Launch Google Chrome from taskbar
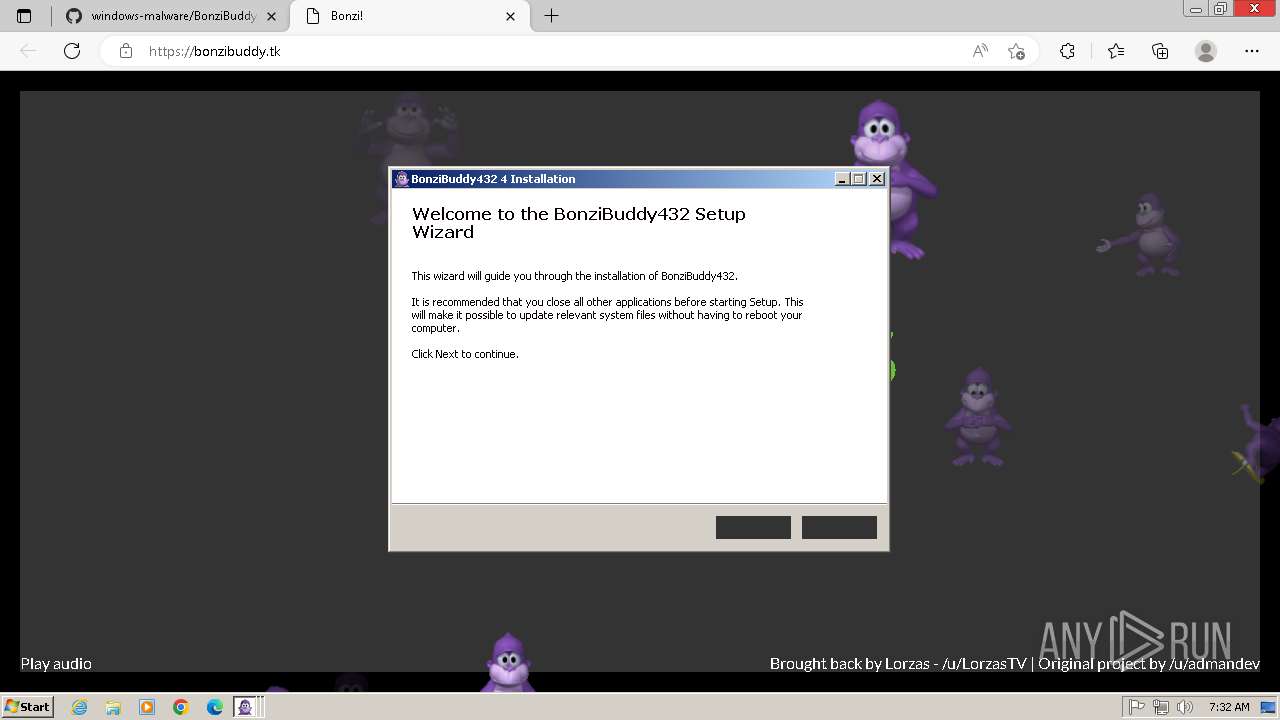1280x720 pixels. (x=181, y=707)
